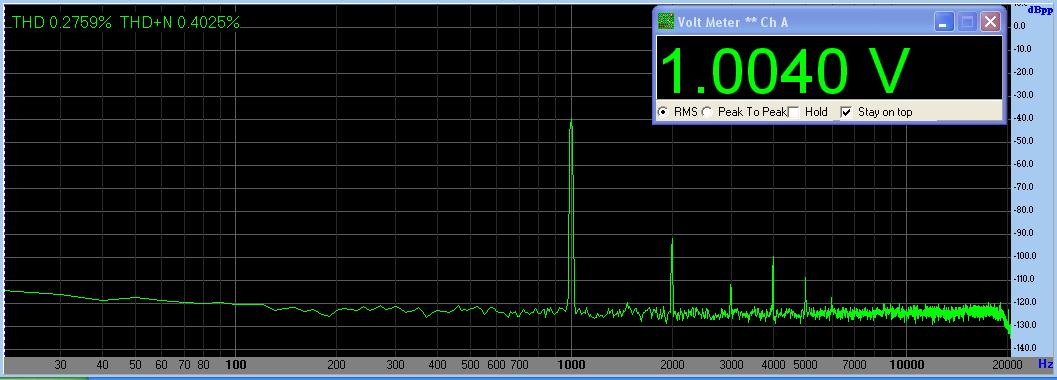Click the Volt Meter window's green app icon
Image resolution: width=1057 pixels, height=380 pixels.
[665, 22]
